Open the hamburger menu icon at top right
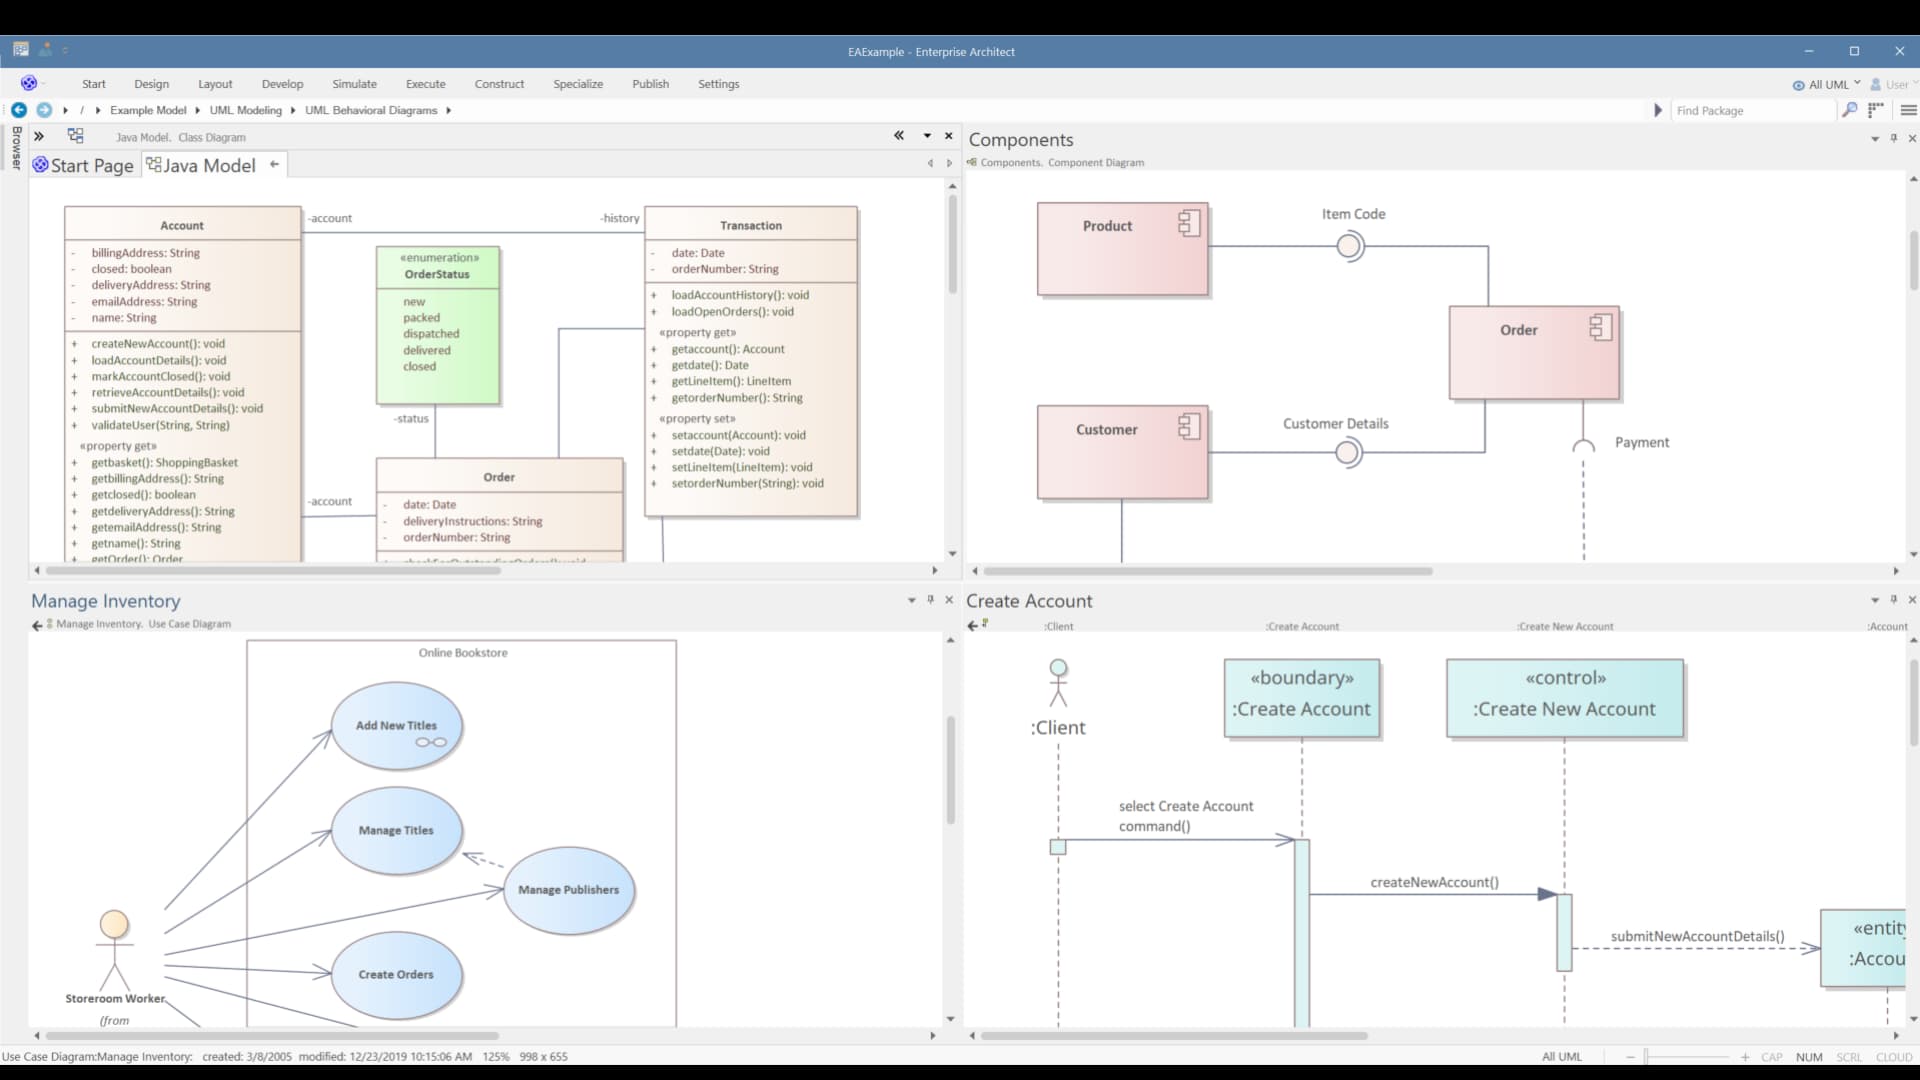Viewport: 1920px width, 1080px height. coord(1908,110)
